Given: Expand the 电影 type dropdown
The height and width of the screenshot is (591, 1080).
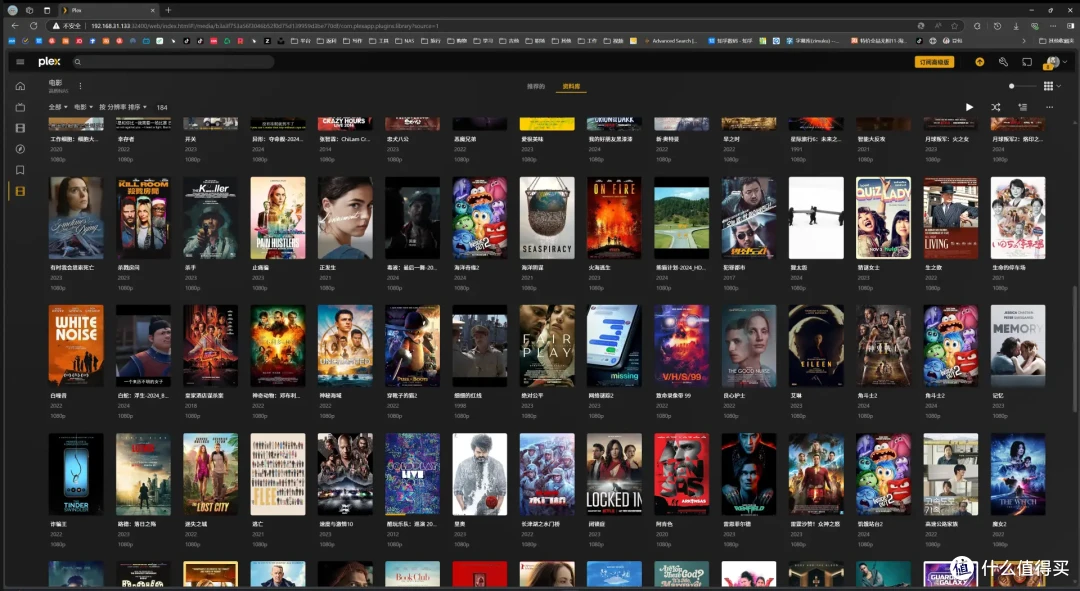Looking at the screenshot, I should [x=83, y=107].
